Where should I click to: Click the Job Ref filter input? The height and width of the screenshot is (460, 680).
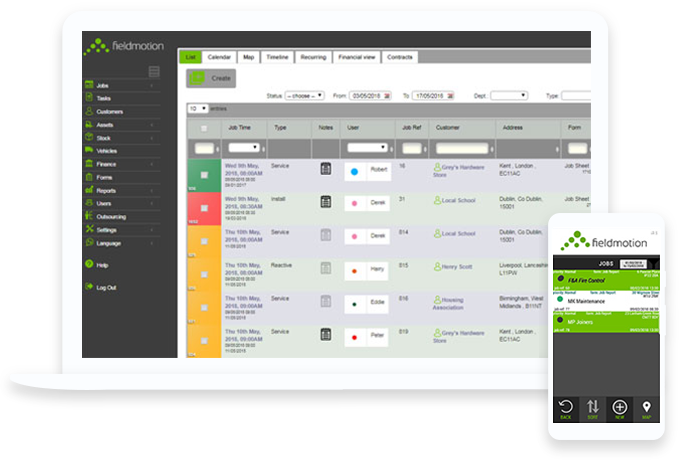tap(412, 149)
